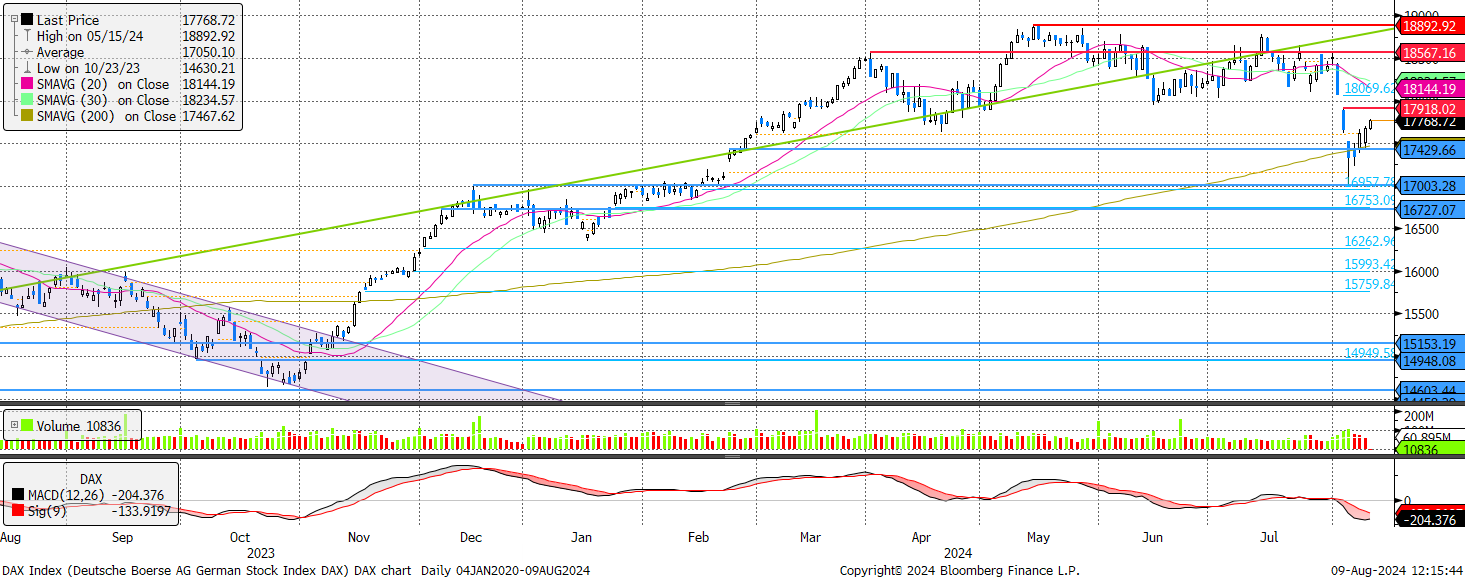Click the 18069.6 level label on chart

(x=1369, y=89)
